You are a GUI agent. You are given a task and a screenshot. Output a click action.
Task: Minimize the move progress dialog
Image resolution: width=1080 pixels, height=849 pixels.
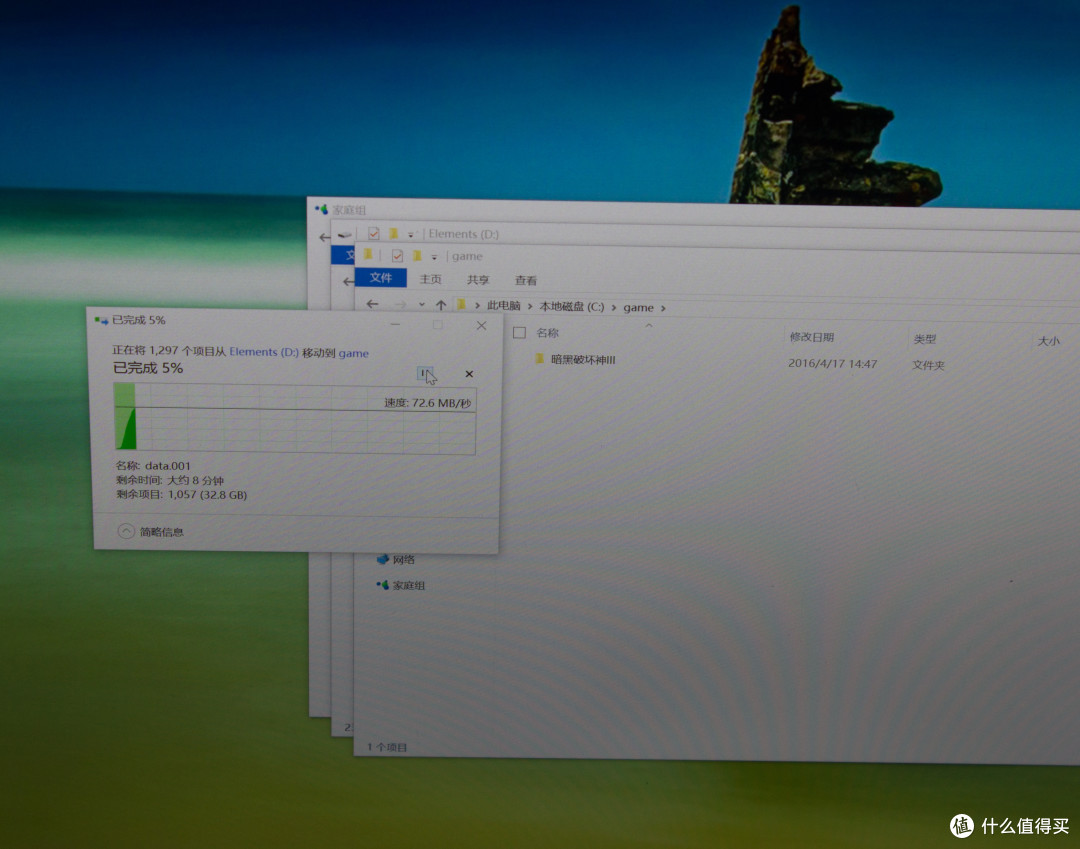[395, 324]
